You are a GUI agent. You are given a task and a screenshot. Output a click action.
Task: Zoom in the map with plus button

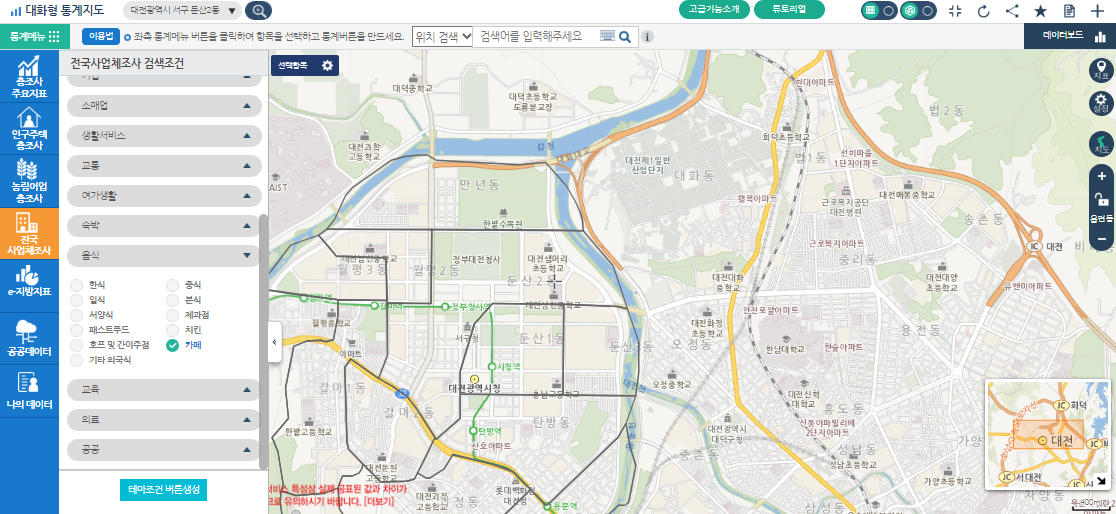click(1101, 177)
